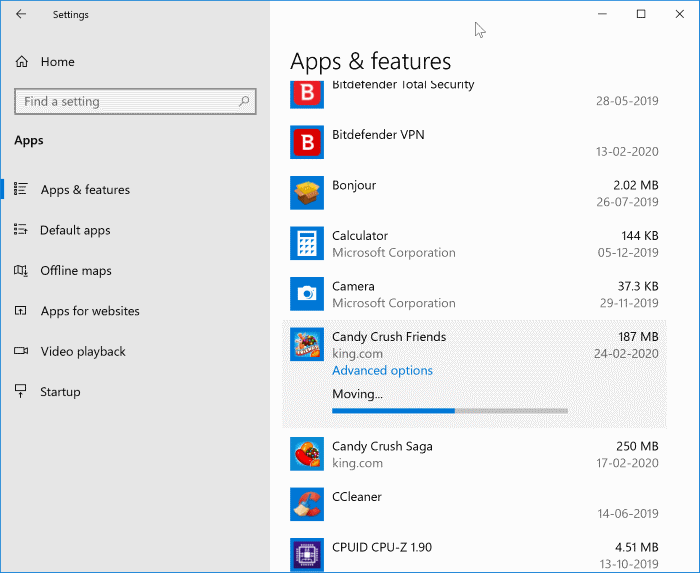
Task: Go back with the Settings back arrow
Action: (x=21, y=14)
